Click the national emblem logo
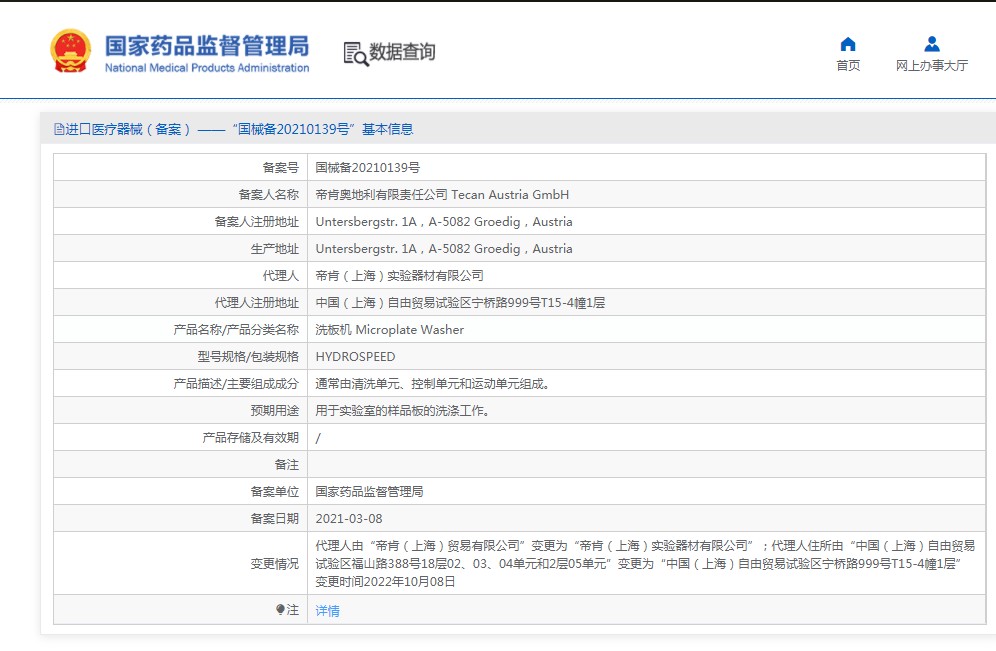Viewport: 996px width, 651px height. point(71,50)
